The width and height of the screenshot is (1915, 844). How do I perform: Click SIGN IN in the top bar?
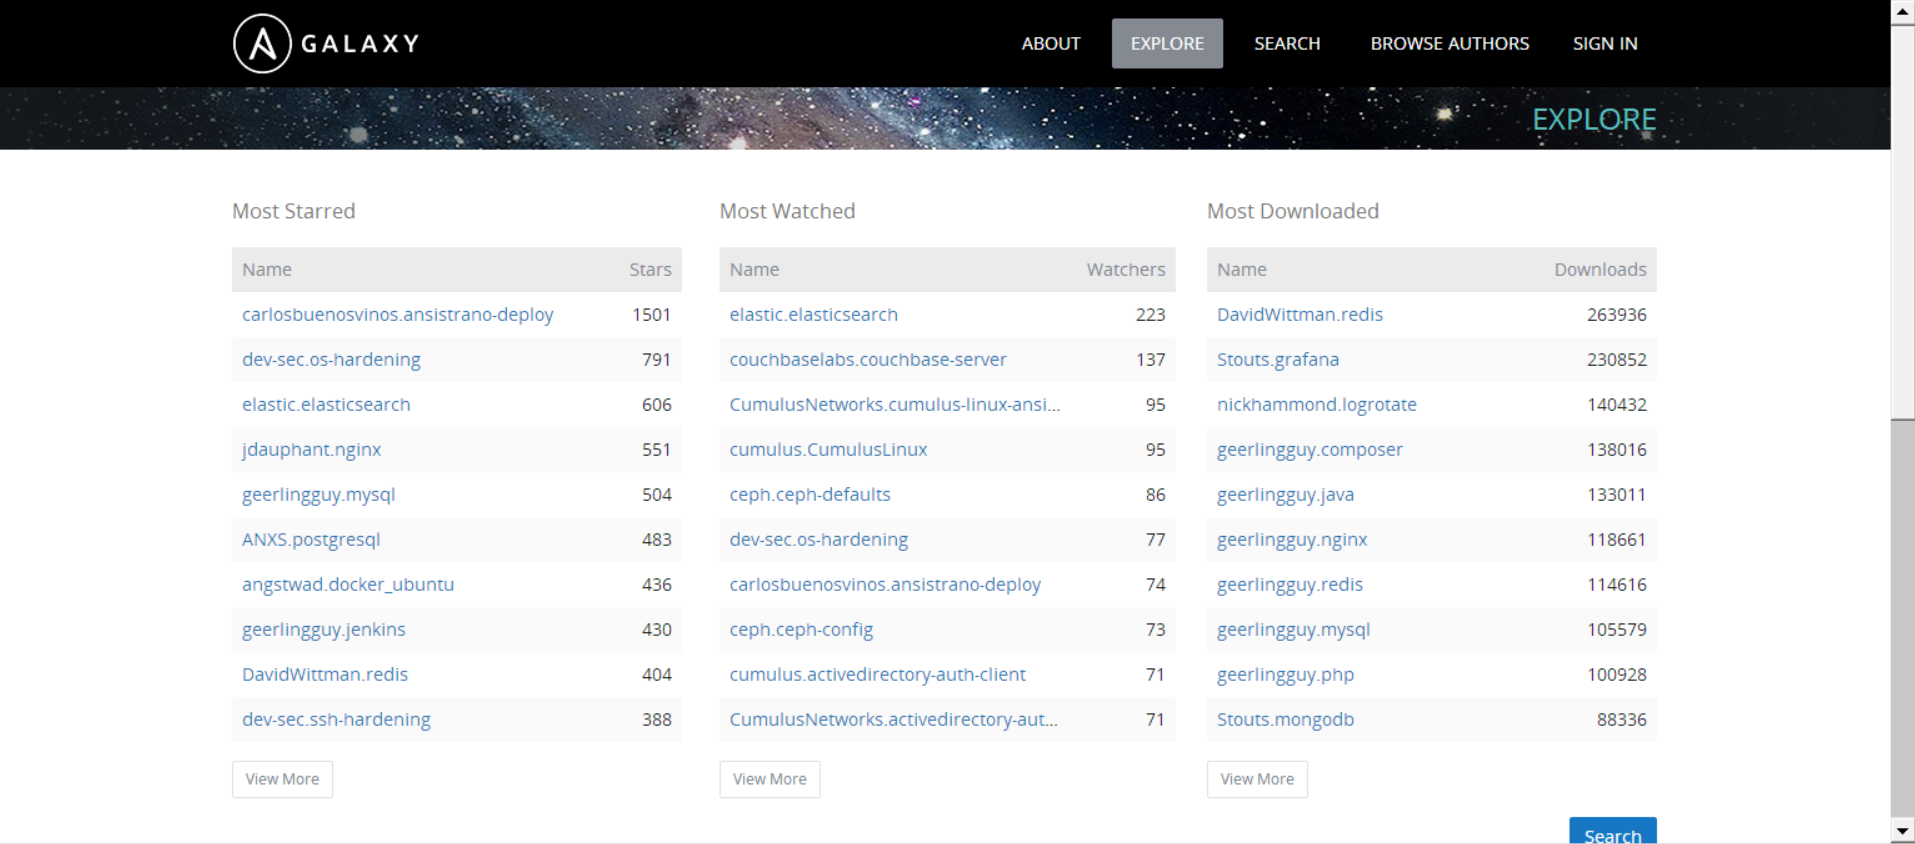pos(1605,43)
